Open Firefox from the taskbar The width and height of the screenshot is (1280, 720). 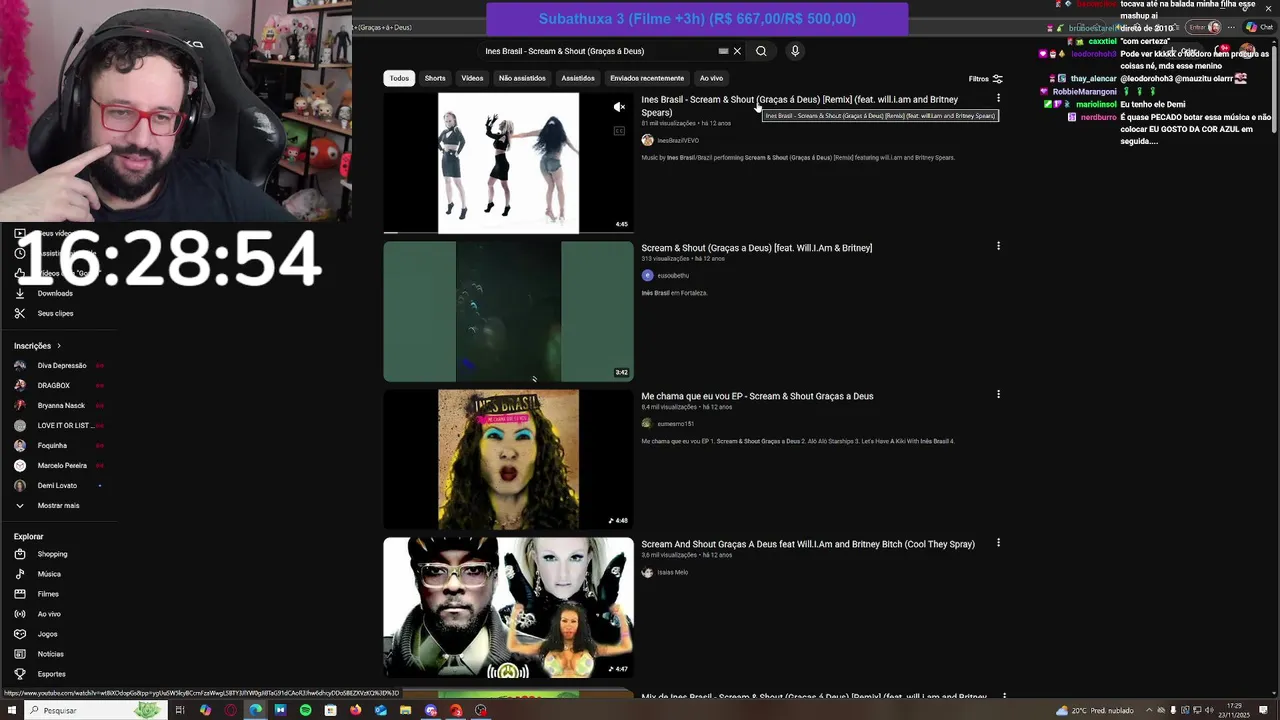click(355, 710)
